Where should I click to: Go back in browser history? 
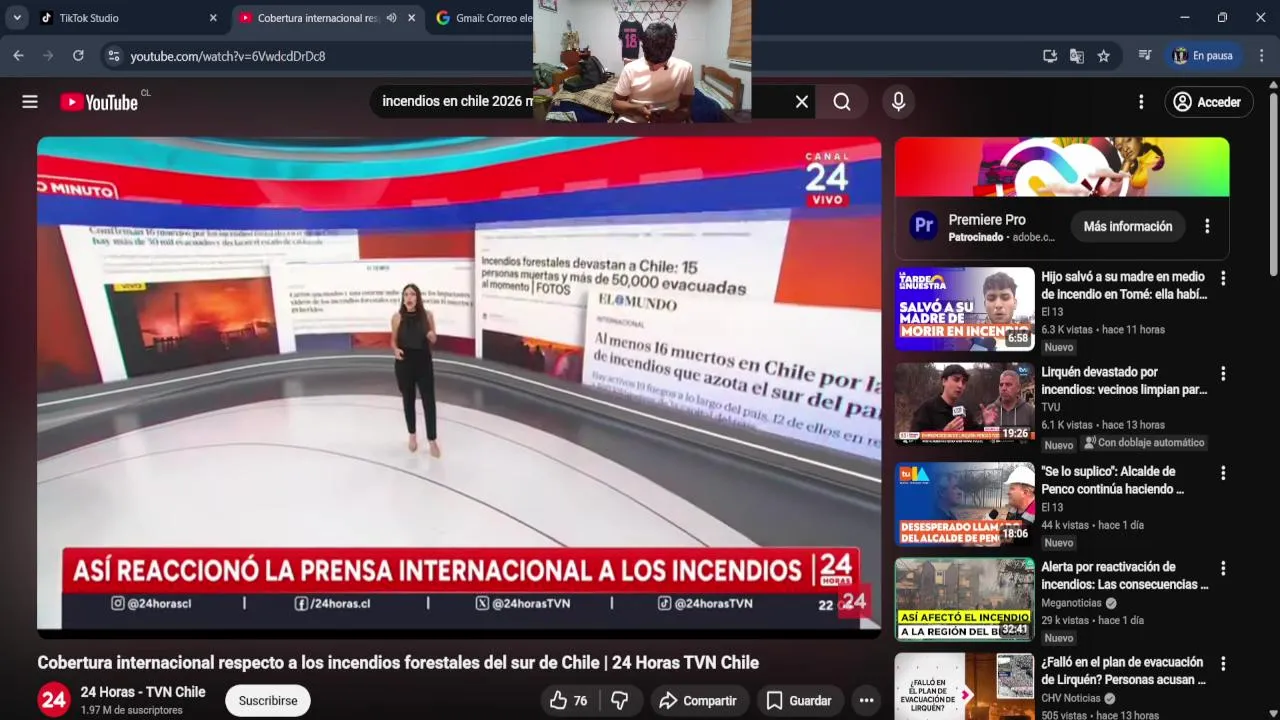click(18, 56)
